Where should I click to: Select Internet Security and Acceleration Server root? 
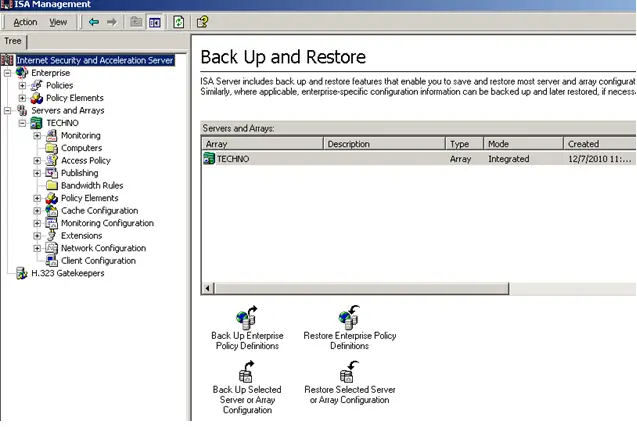click(95, 60)
